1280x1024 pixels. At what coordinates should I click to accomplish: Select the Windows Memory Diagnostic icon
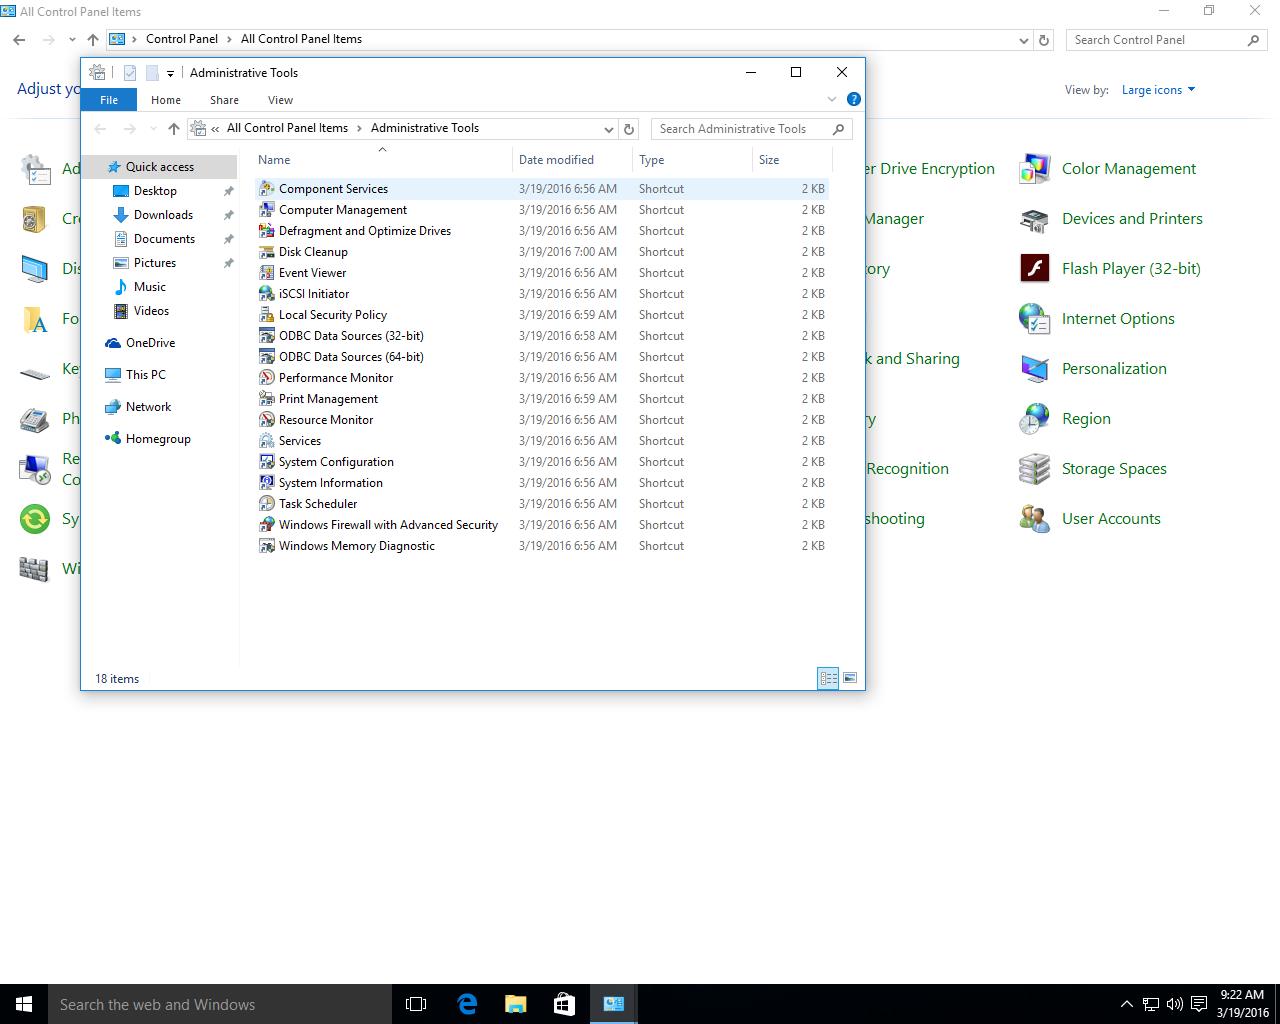pyautogui.click(x=266, y=545)
